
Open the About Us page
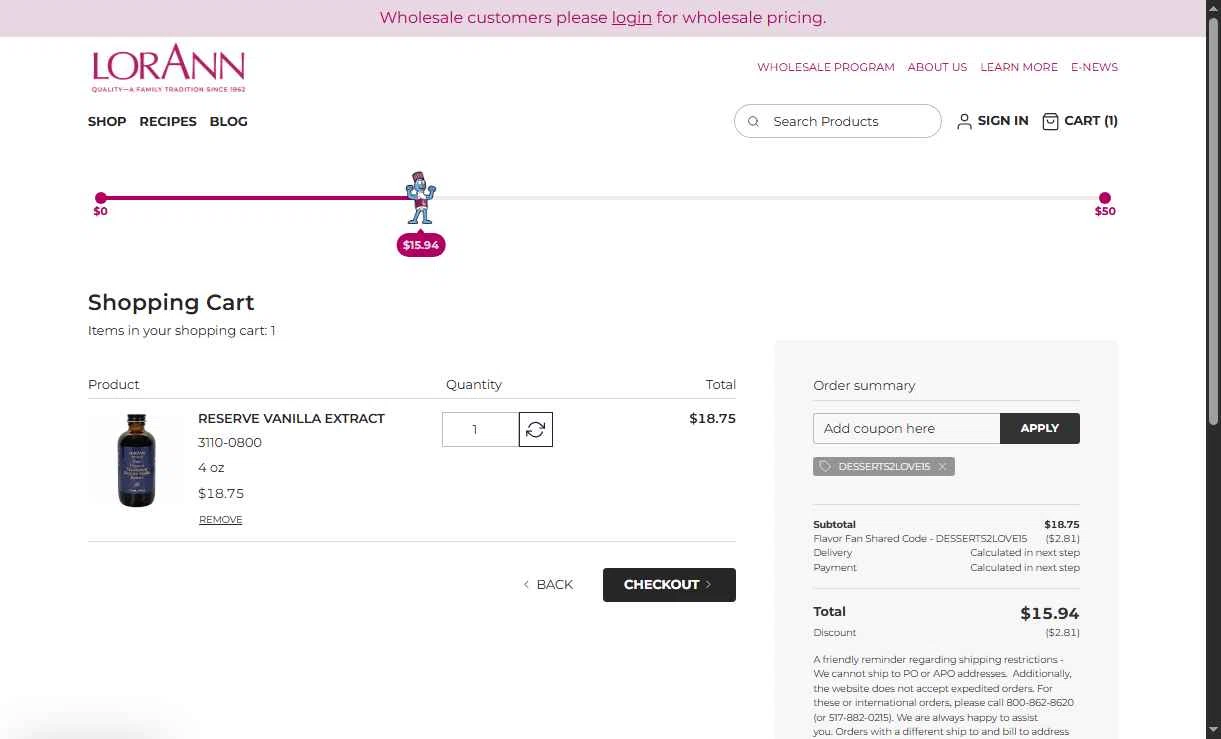pyautogui.click(x=937, y=67)
